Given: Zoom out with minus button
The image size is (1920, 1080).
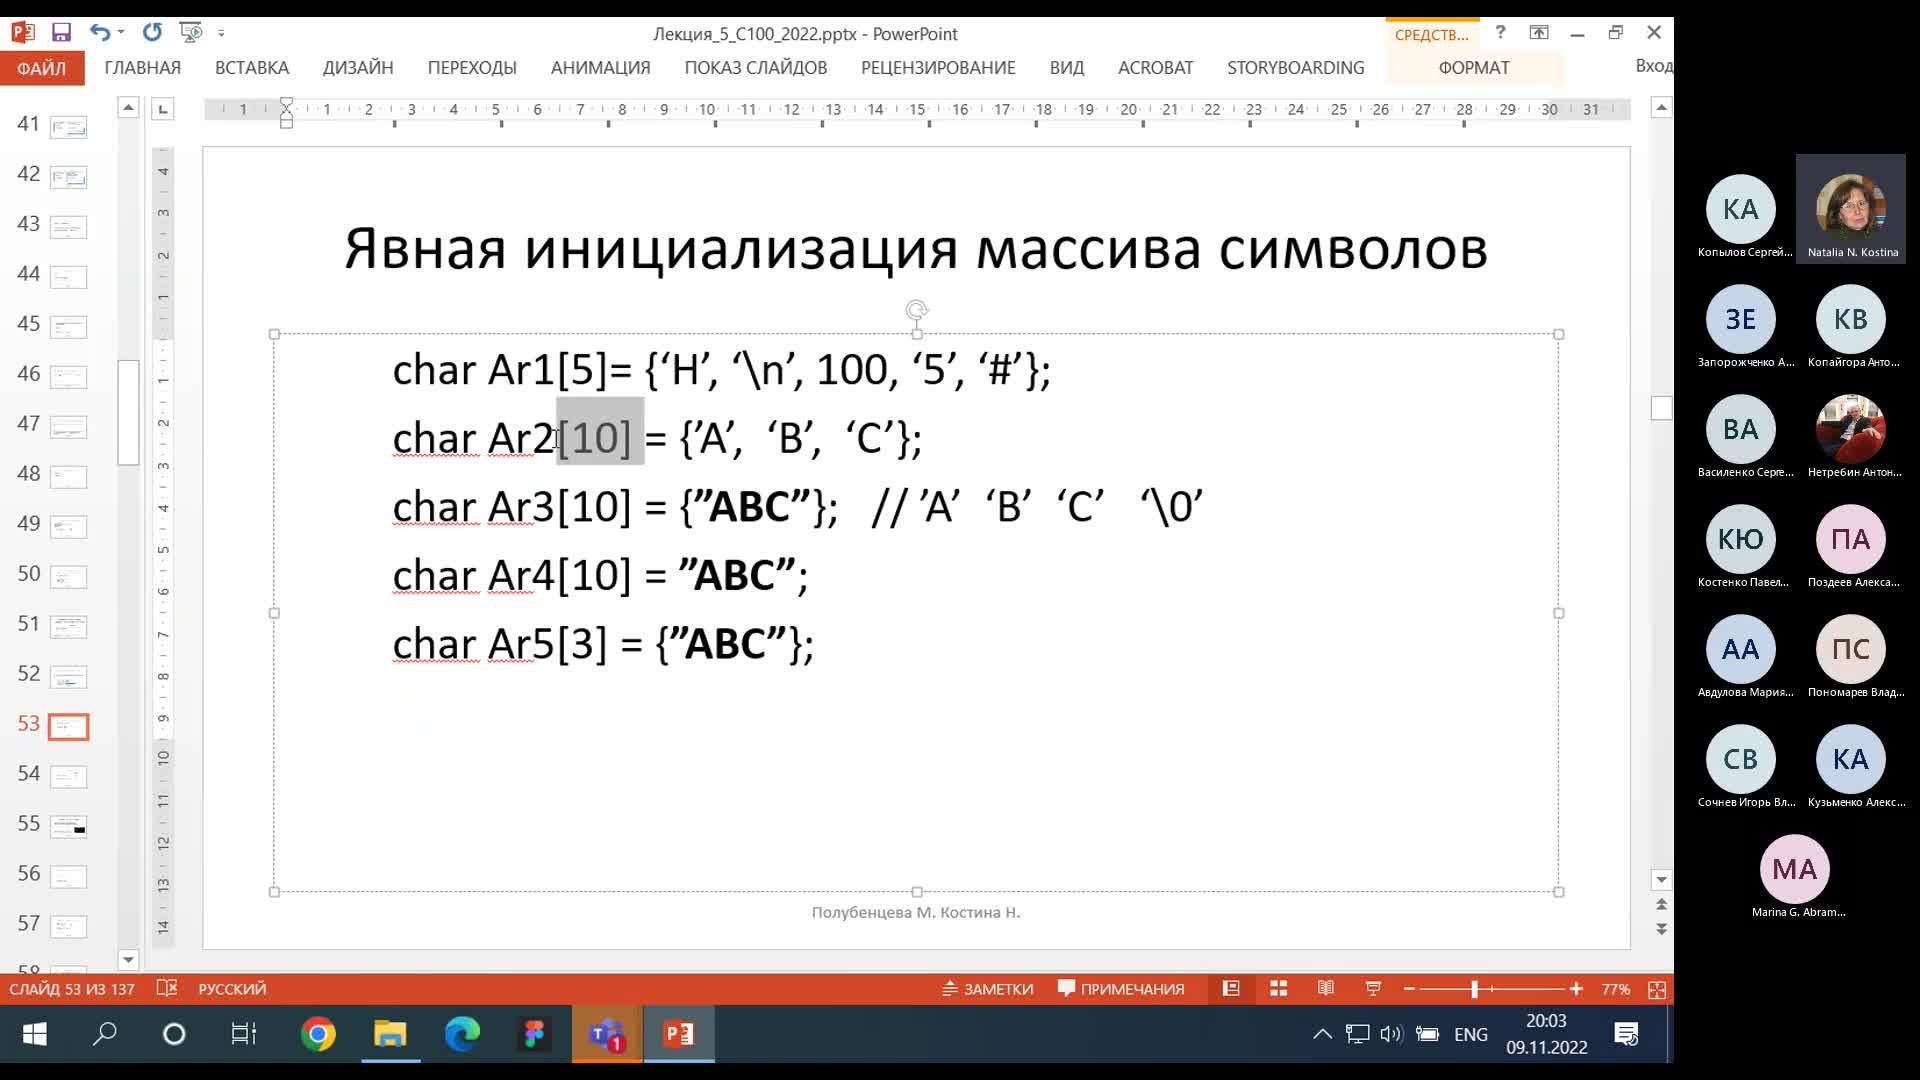Looking at the screenshot, I should point(1409,989).
